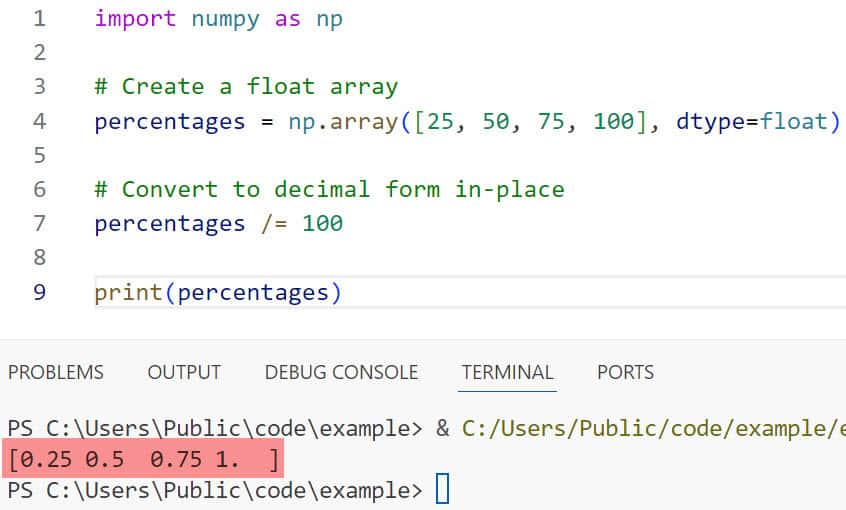Screen dimensions: 846x510
Task: Open the OUTPUT panel tab
Action: [184, 372]
